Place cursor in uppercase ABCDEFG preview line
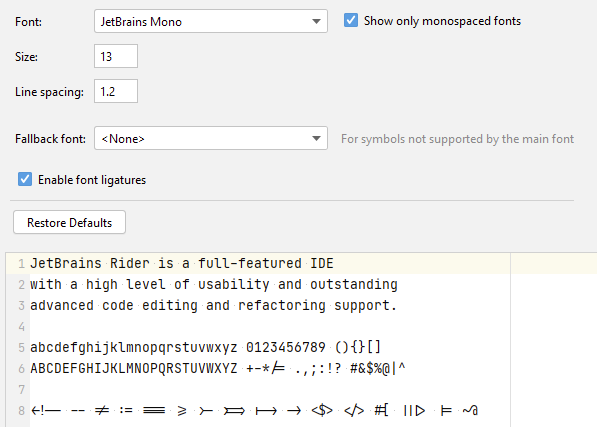Viewport: 597px width, 427px height. (218, 368)
